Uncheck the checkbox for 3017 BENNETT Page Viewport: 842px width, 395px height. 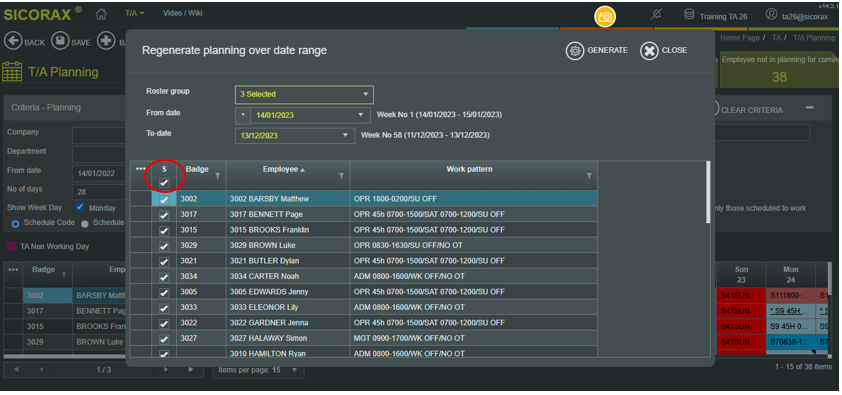(x=164, y=215)
